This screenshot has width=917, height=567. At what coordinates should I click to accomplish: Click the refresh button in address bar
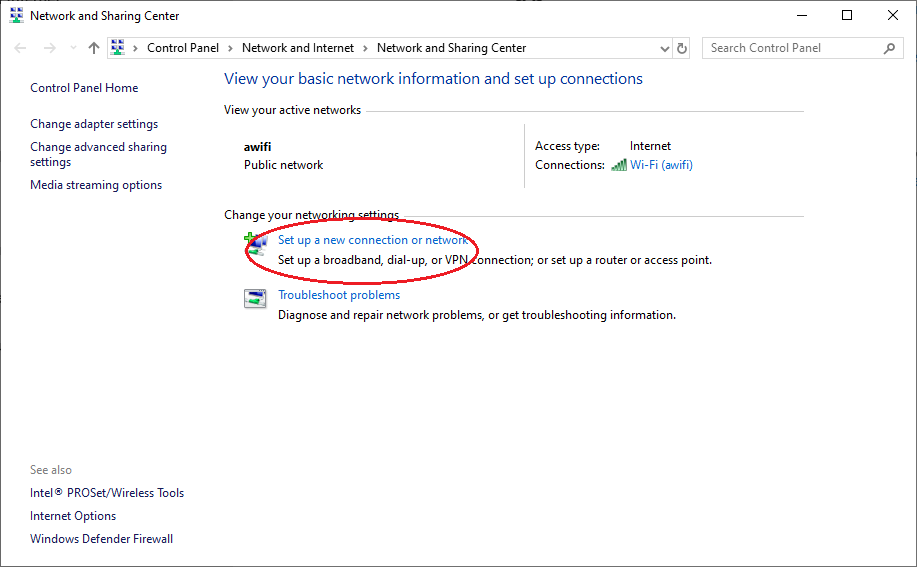click(682, 48)
